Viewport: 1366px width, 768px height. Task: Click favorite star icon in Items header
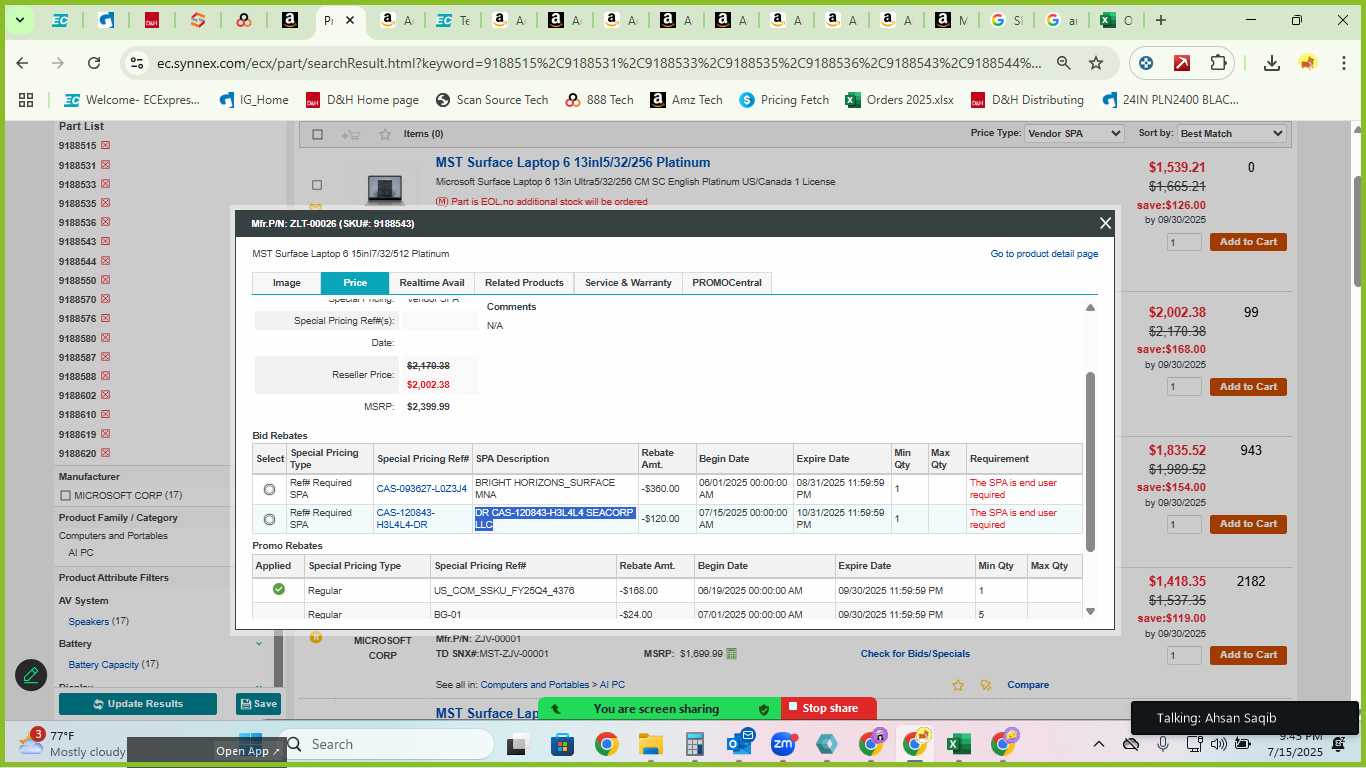tap(385, 134)
